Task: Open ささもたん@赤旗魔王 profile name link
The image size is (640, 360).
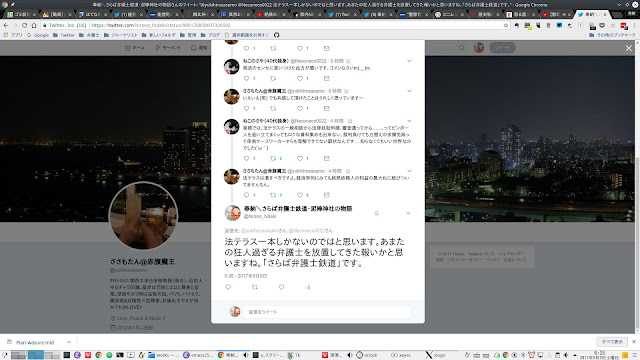Action: click(142, 262)
